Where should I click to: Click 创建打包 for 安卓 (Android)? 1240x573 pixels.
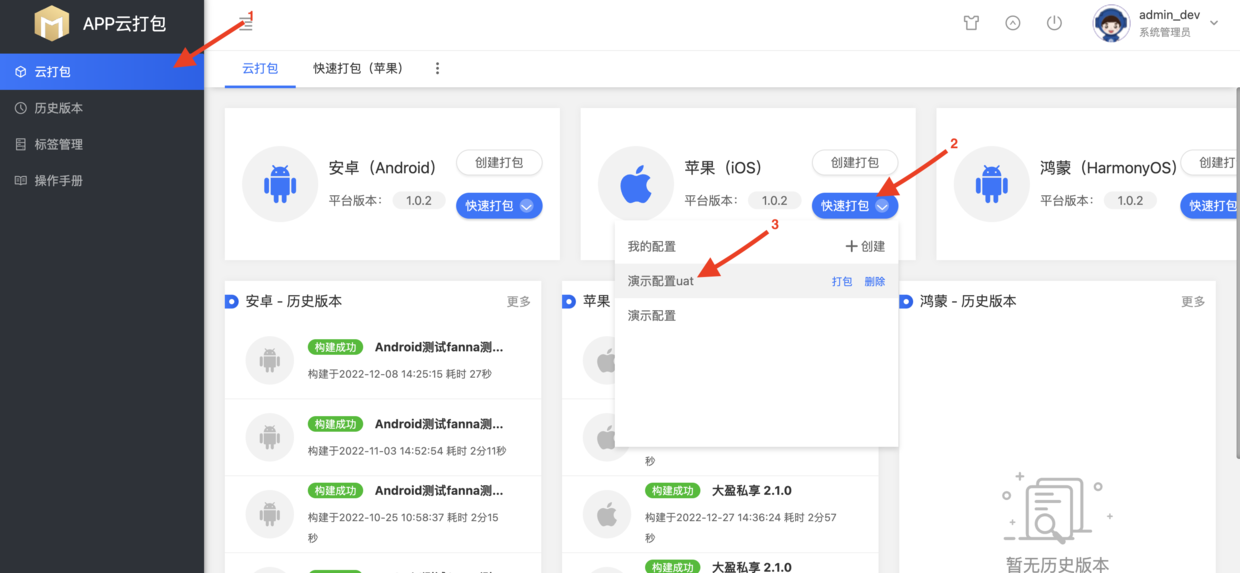[499, 163]
